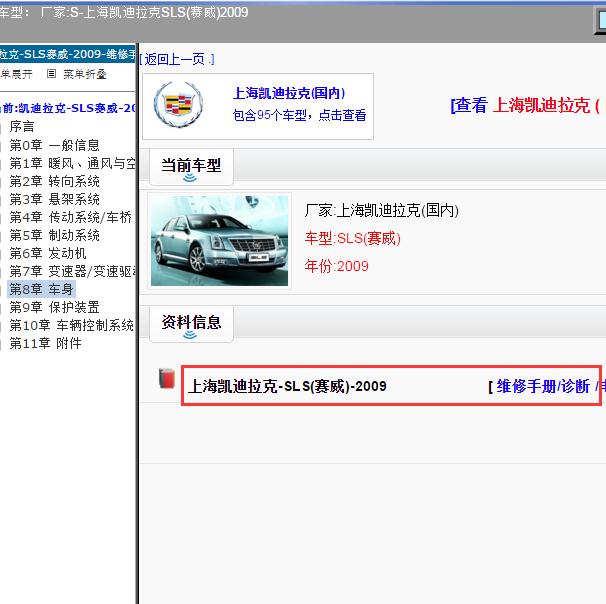Select 资料信息 tab header
Screen dimensions: 606x604
(191, 323)
